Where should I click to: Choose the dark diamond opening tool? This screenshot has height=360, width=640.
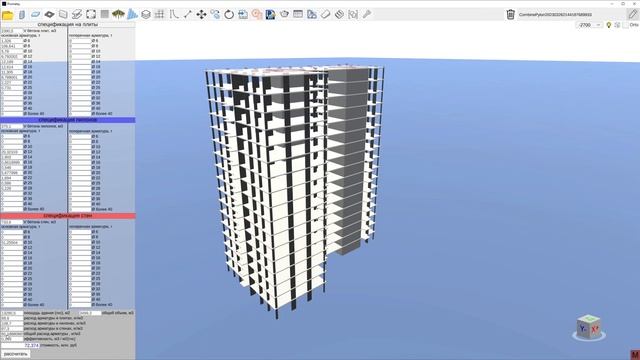tap(49, 15)
